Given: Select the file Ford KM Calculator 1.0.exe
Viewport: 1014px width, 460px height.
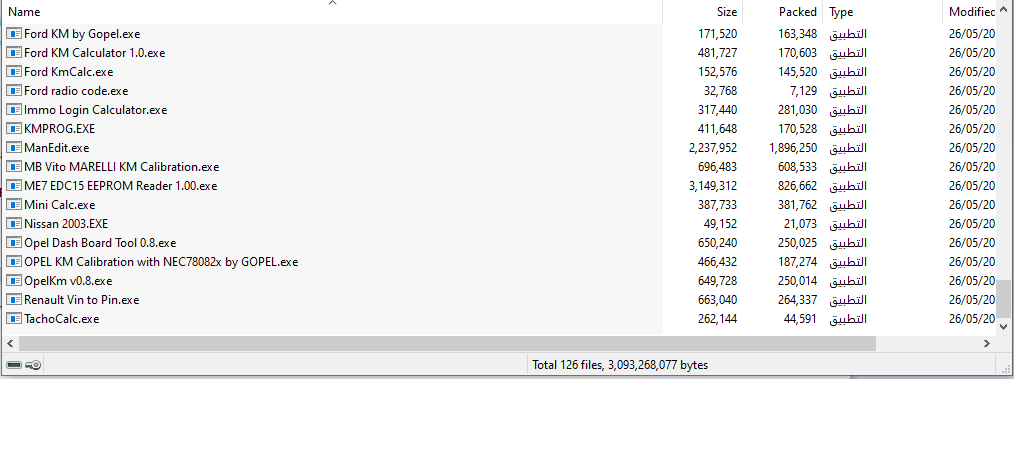Looking at the screenshot, I should [x=94, y=52].
